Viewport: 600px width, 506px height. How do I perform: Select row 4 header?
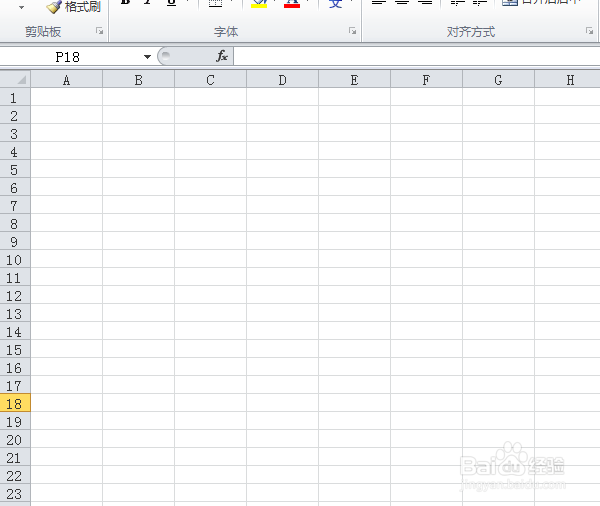tap(15, 151)
